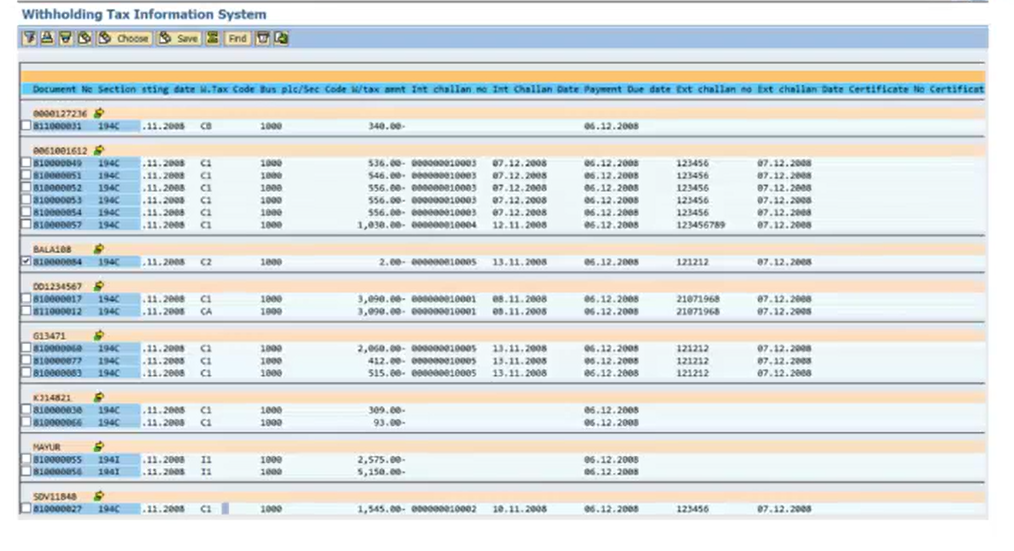Click the icon next to SDV11848

(x=98, y=496)
